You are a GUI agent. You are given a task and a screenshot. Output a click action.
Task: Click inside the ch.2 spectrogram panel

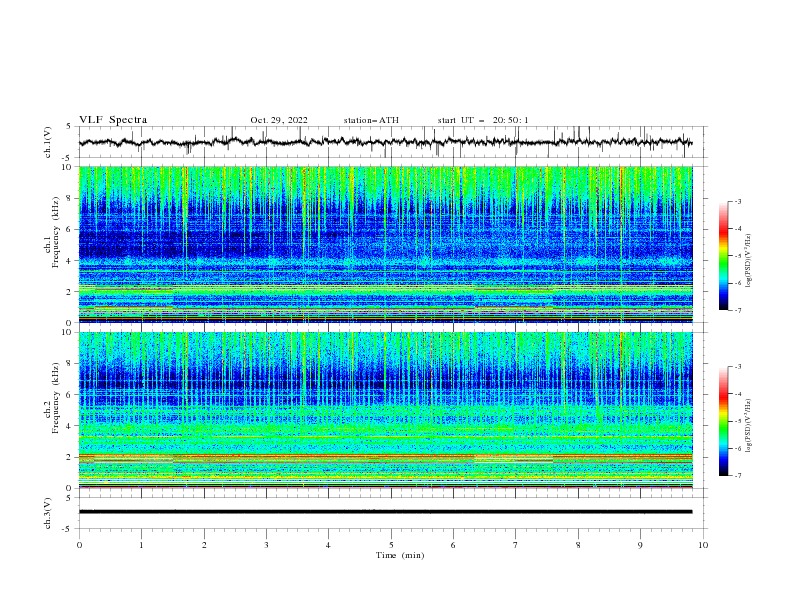click(x=385, y=410)
